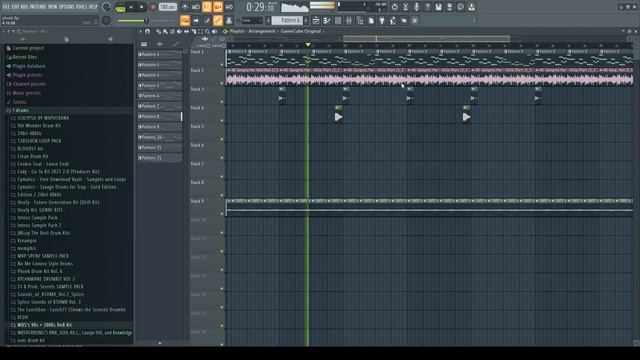Mute Track 1 with its green dot

(222, 64)
